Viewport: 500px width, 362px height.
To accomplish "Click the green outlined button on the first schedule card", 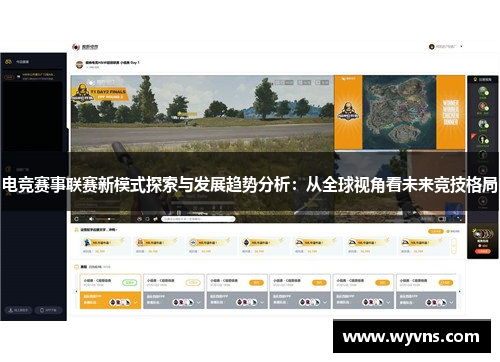I will click(130, 283).
